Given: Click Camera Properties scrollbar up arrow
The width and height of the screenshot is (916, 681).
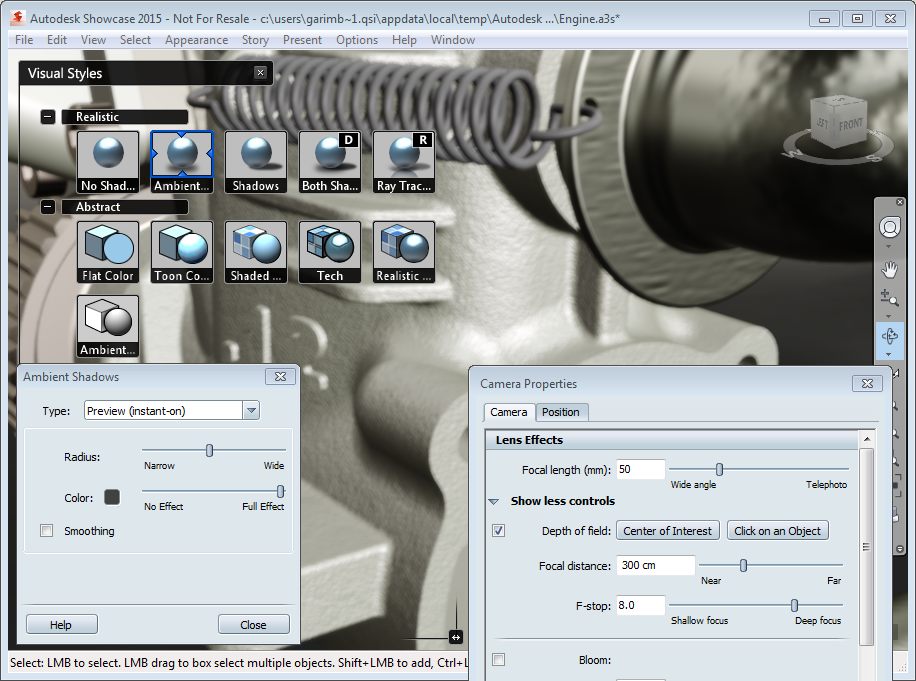Looking at the screenshot, I should click(x=867, y=439).
